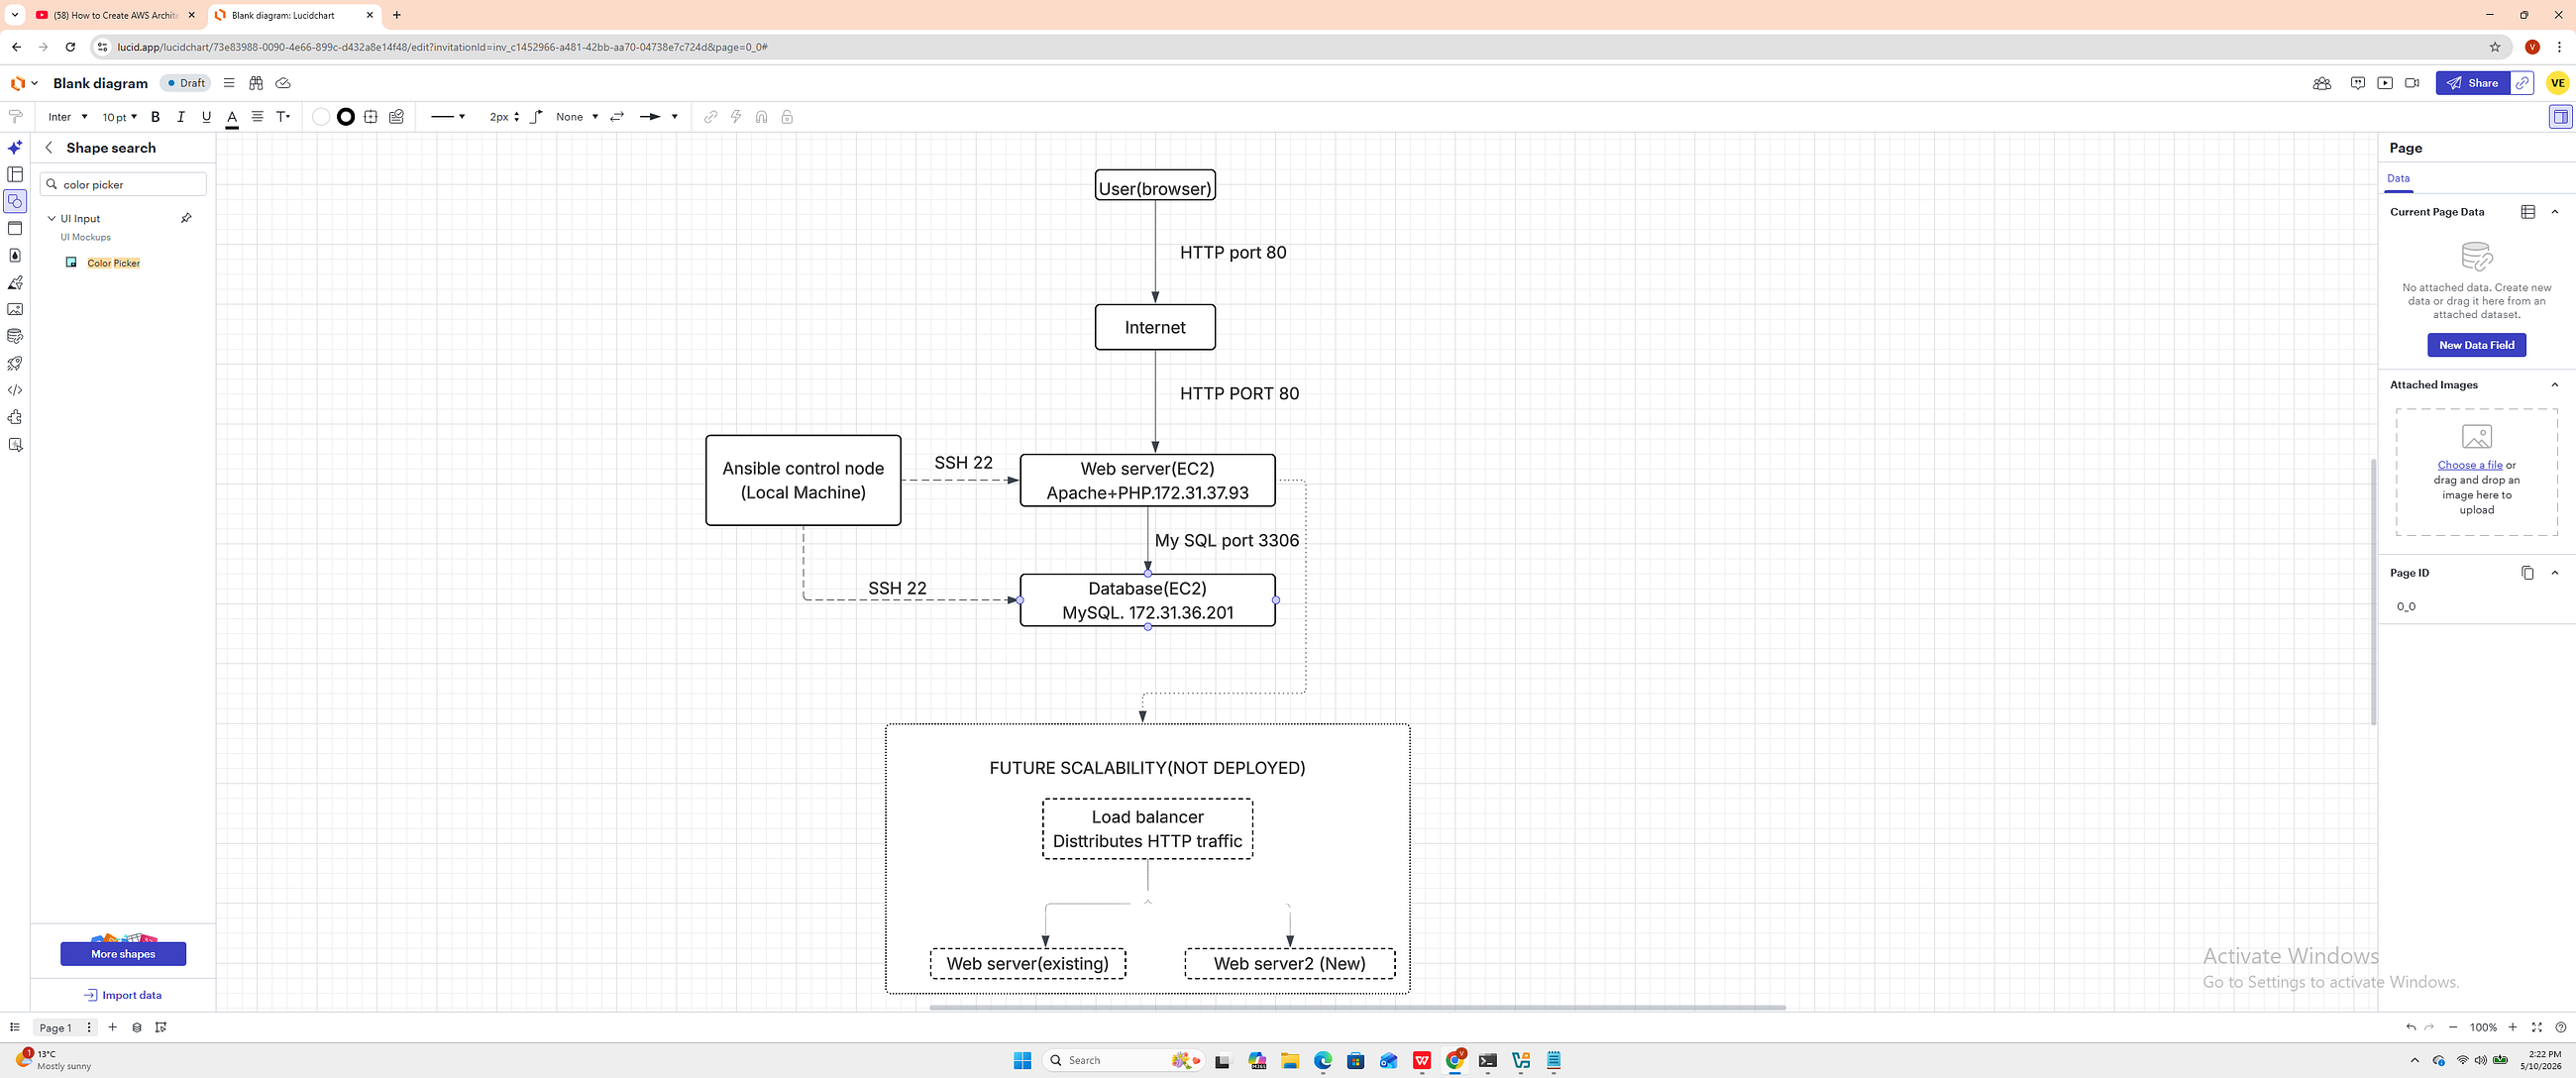
Task: Toggle the Draft status badge
Action: 186,83
